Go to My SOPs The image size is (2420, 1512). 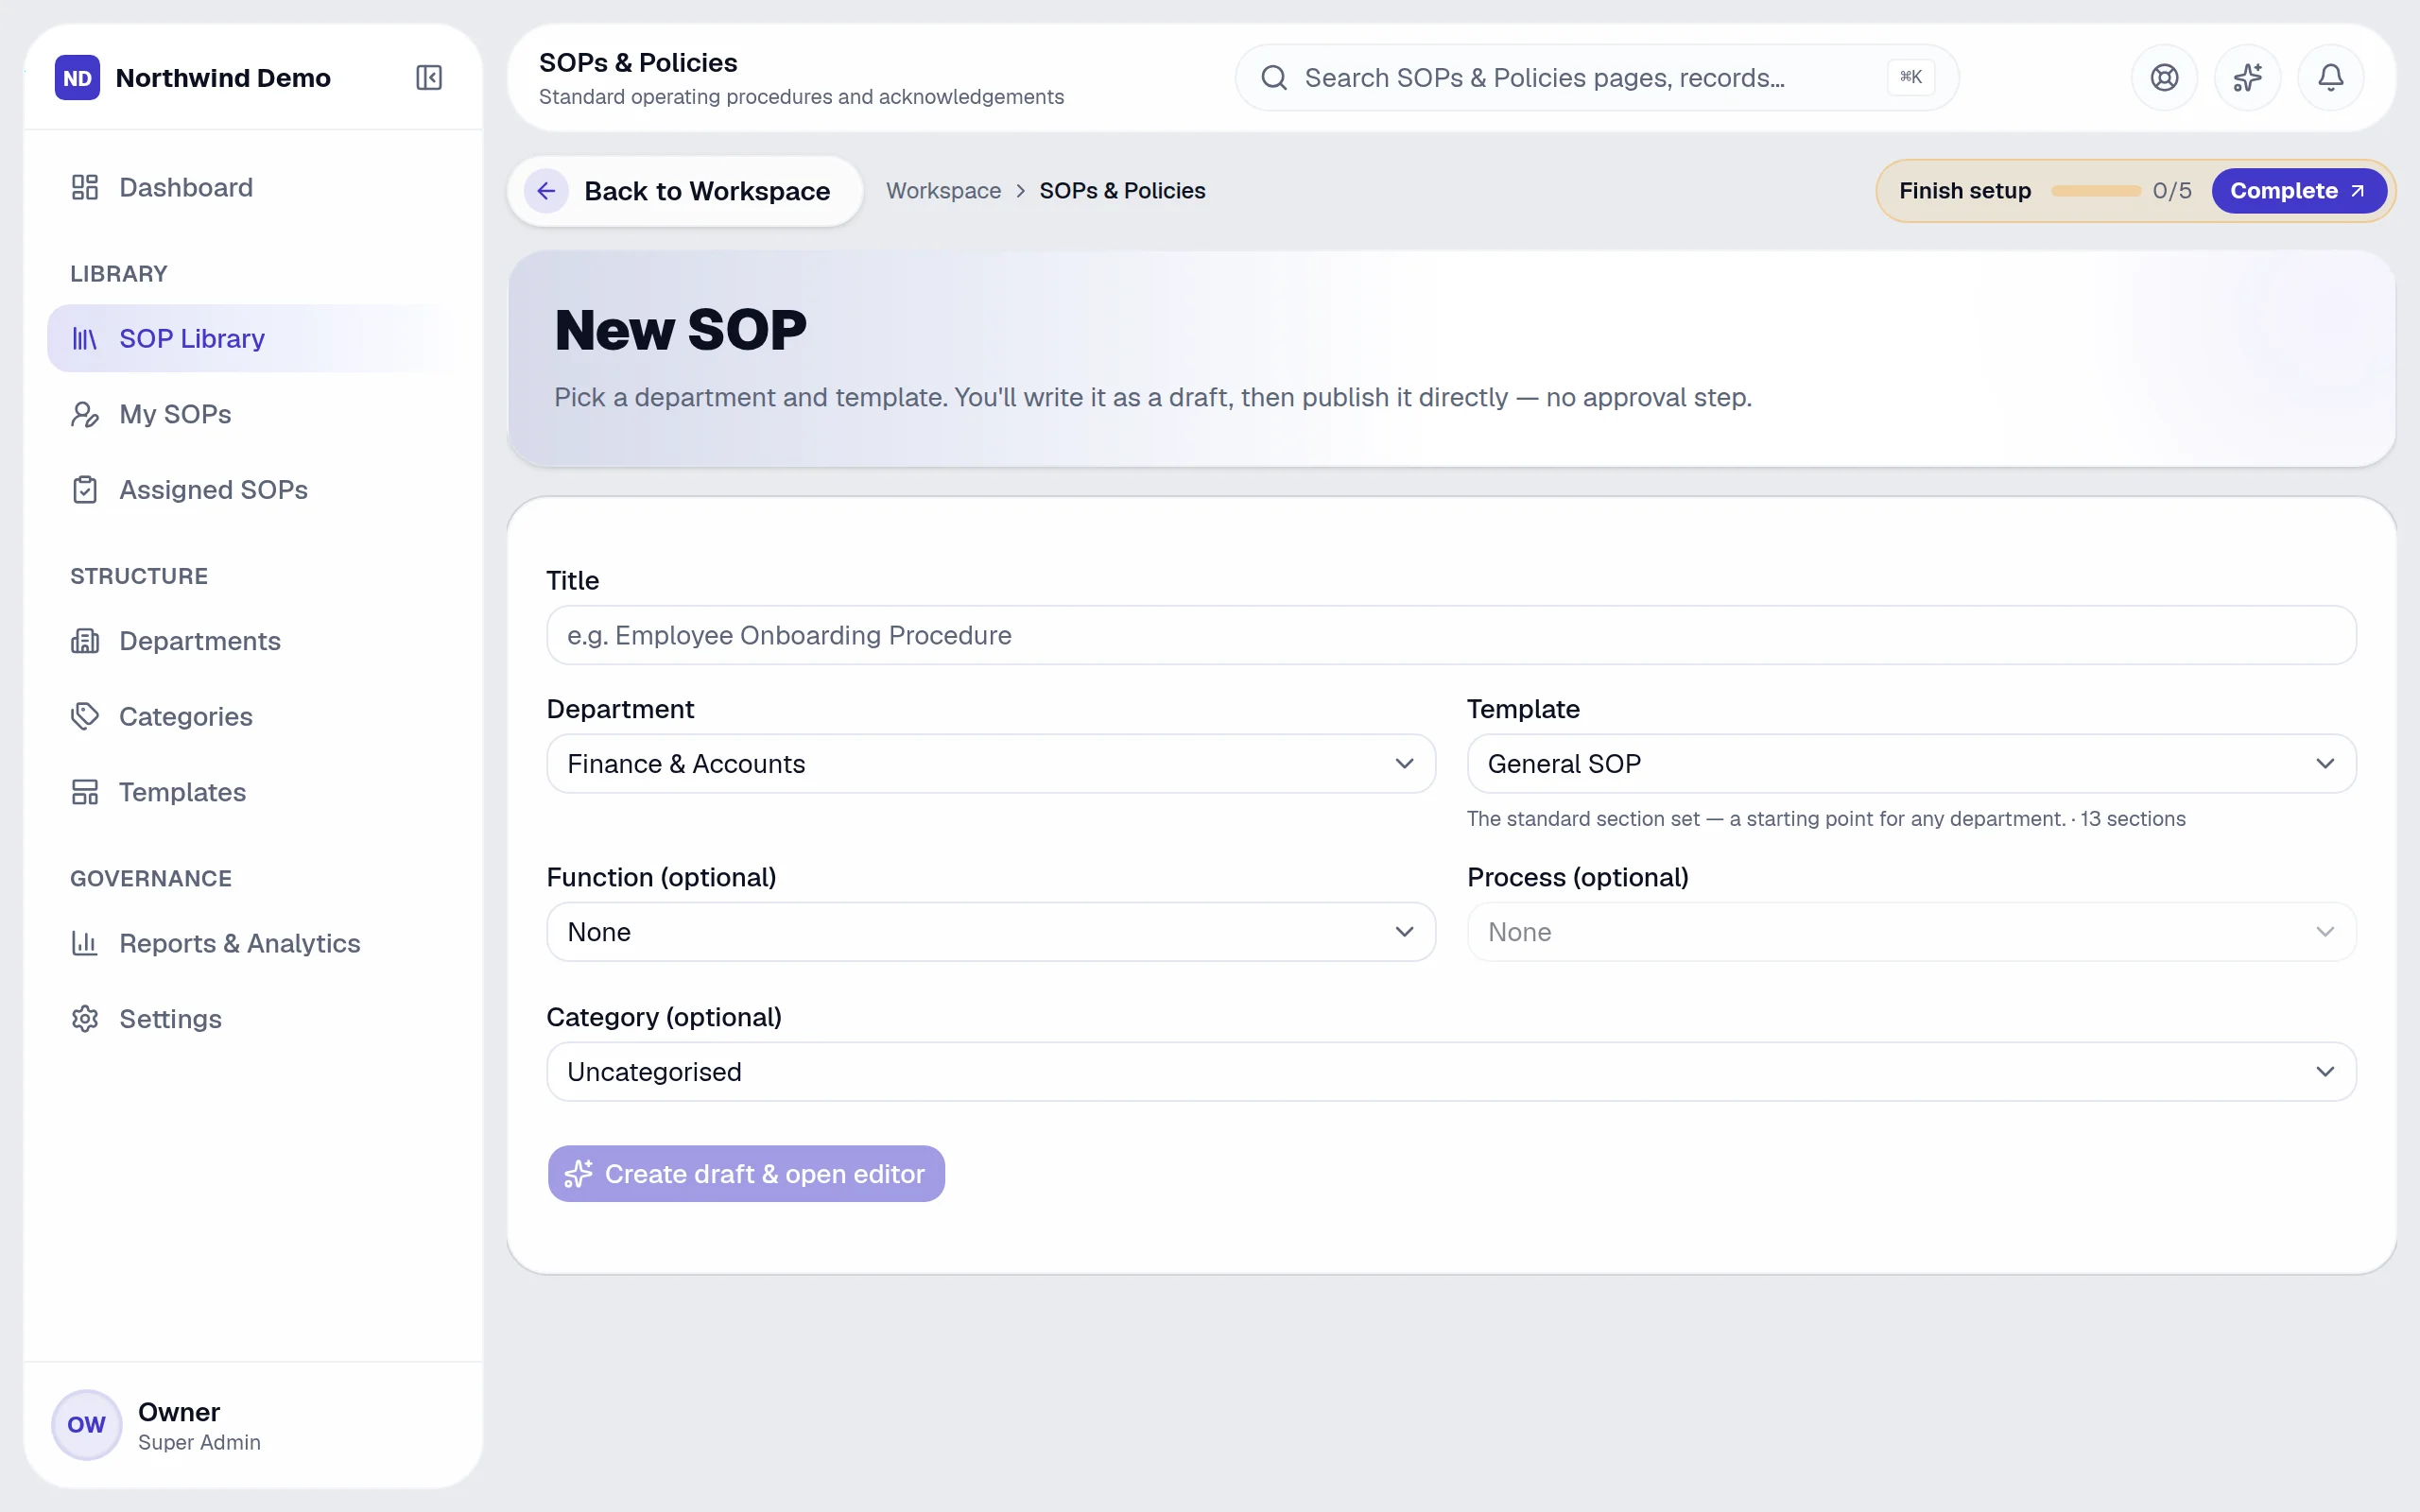click(x=253, y=414)
